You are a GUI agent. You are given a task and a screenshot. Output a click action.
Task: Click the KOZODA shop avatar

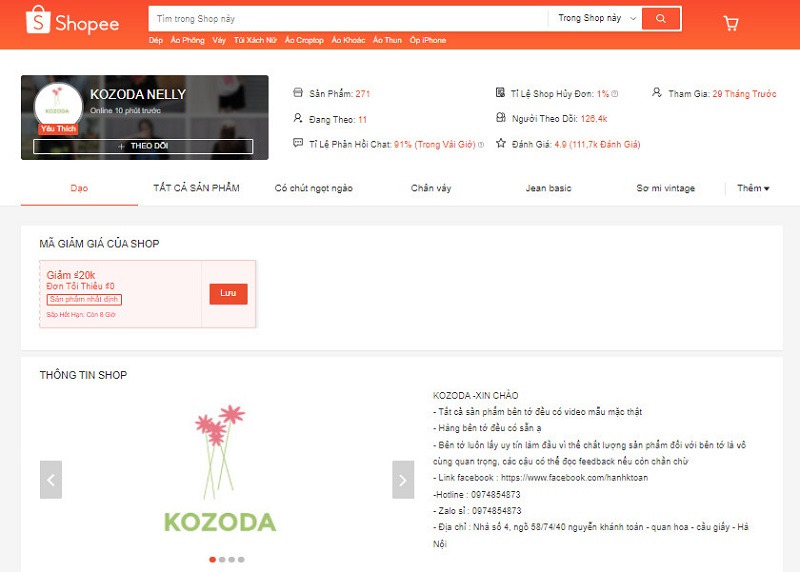click(x=58, y=106)
